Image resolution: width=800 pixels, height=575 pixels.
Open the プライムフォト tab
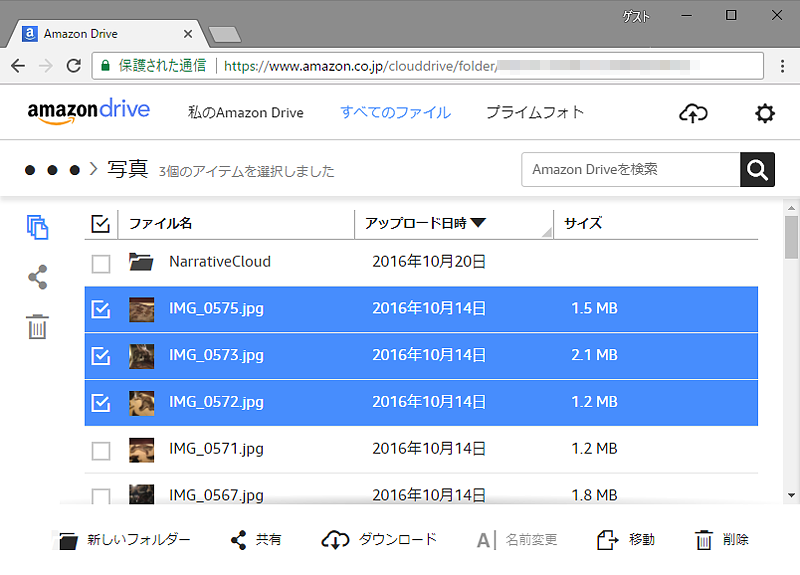click(535, 112)
